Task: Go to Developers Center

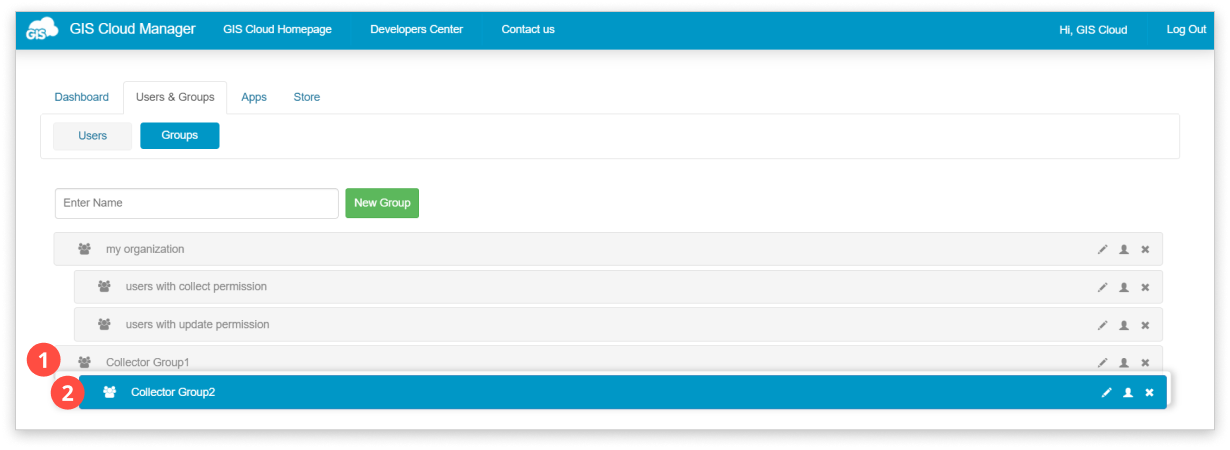Action: pyautogui.click(x=416, y=30)
